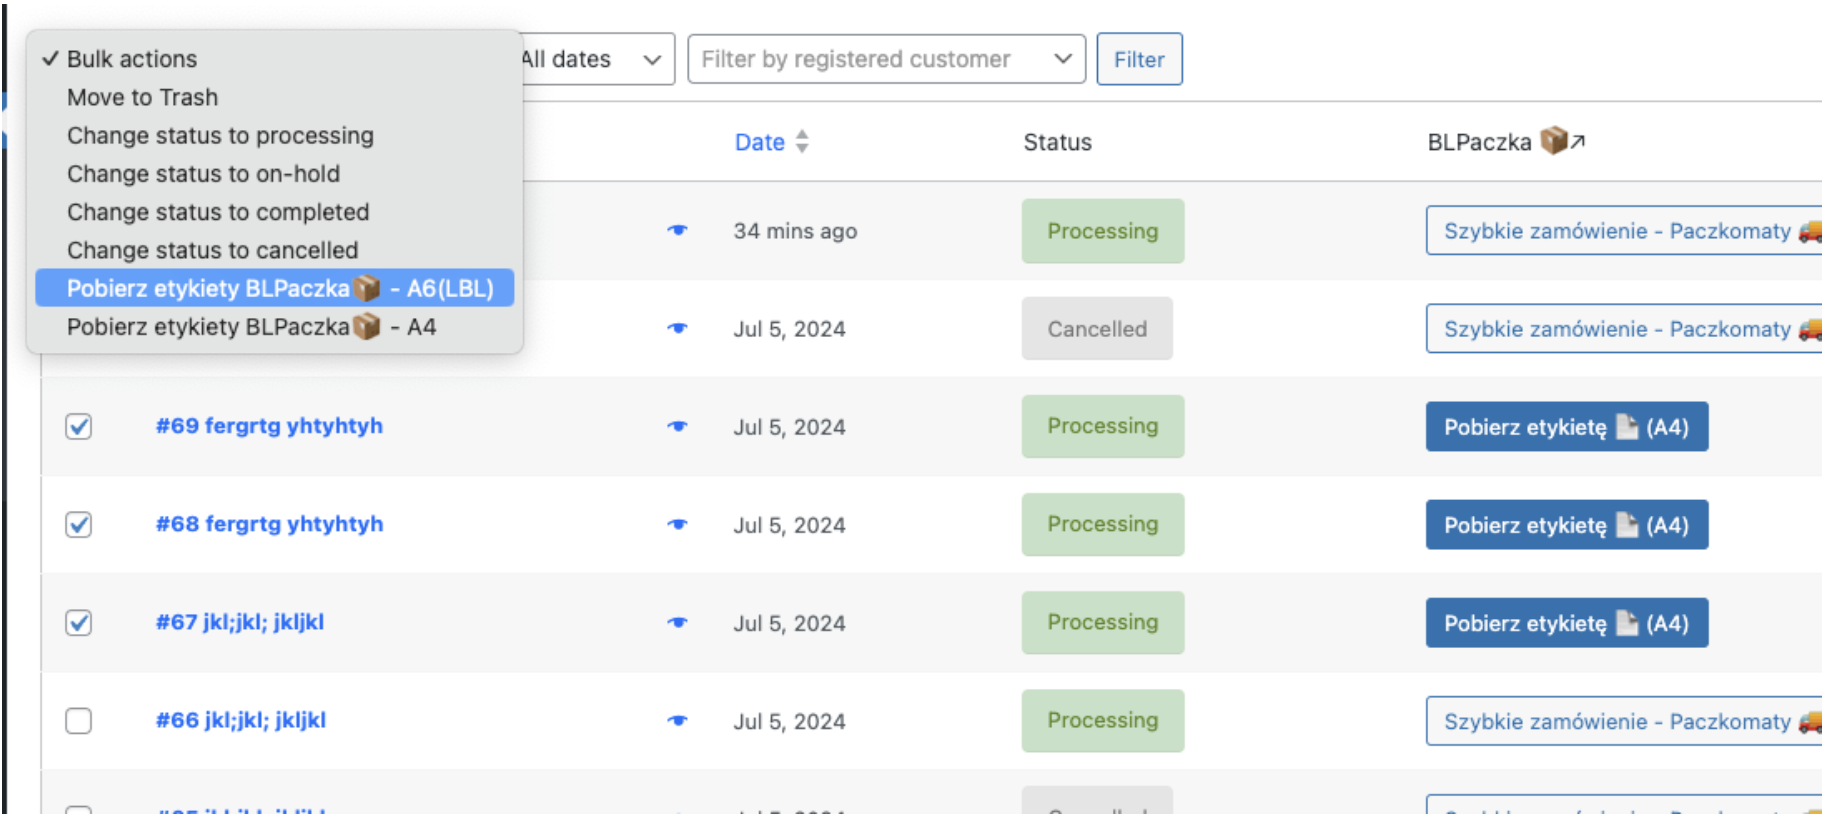Click Processing badge in 34 mins ago row
This screenshot has width=1822, height=820.
[x=1103, y=231]
